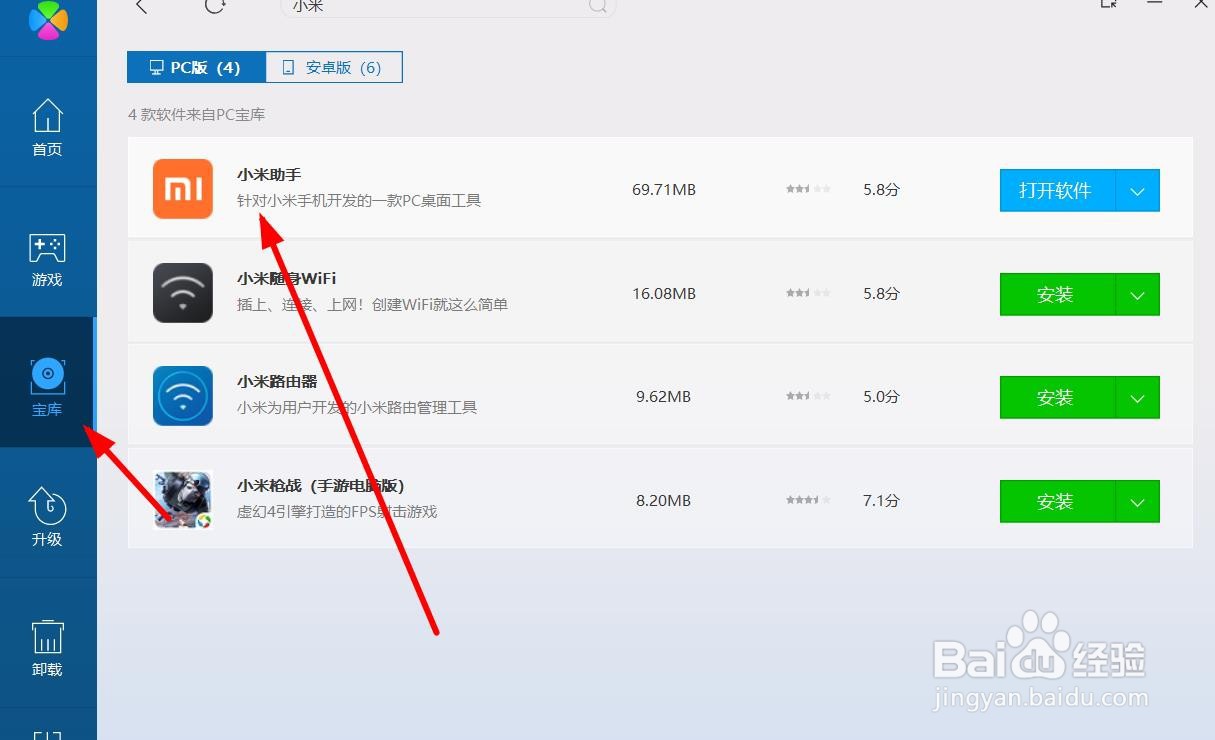Select the PC版 tab

(x=195, y=66)
